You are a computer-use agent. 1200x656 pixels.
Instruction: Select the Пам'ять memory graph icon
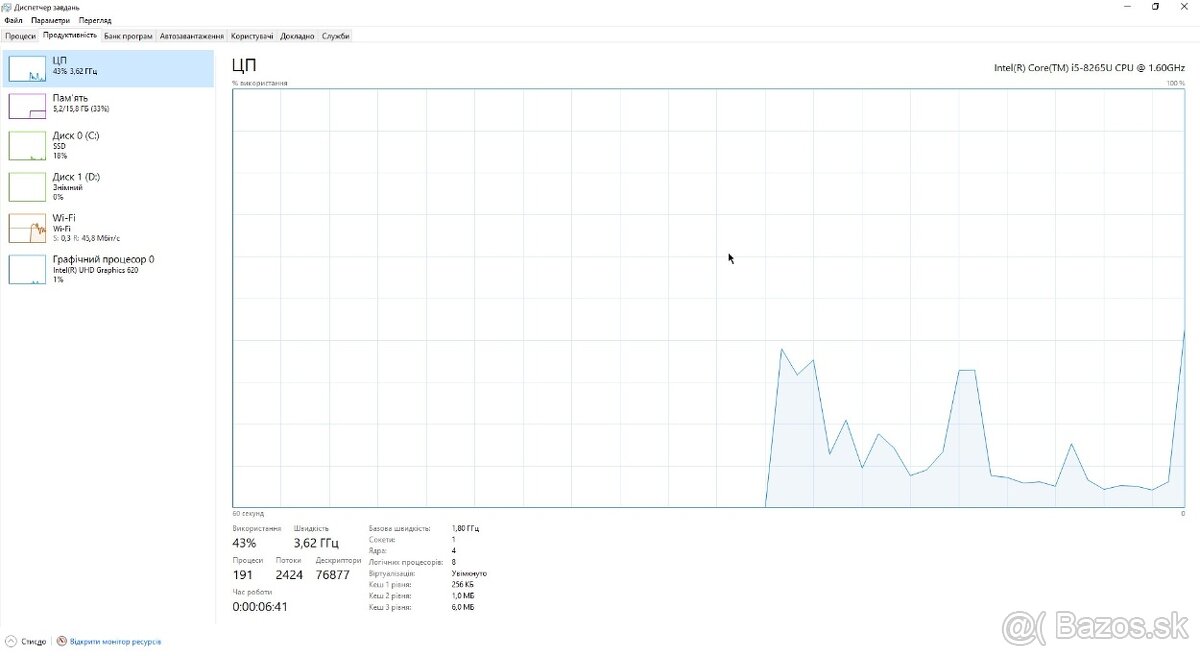click(27, 105)
